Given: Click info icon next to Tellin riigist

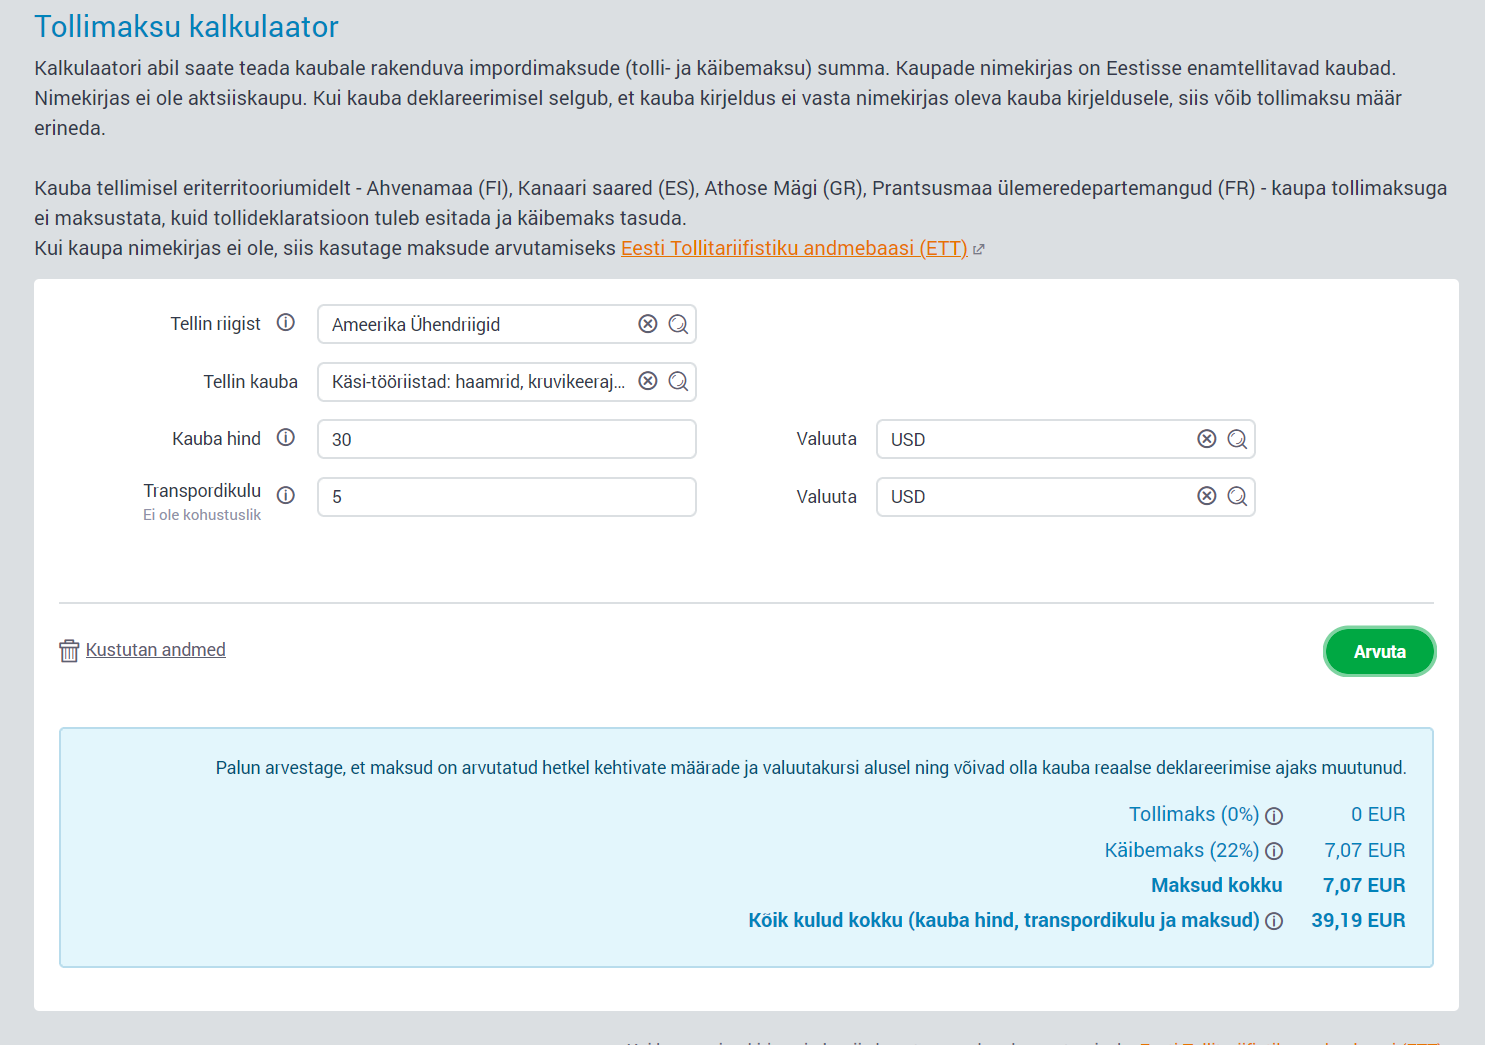Looking at the screenshot, I should (286, 323).
